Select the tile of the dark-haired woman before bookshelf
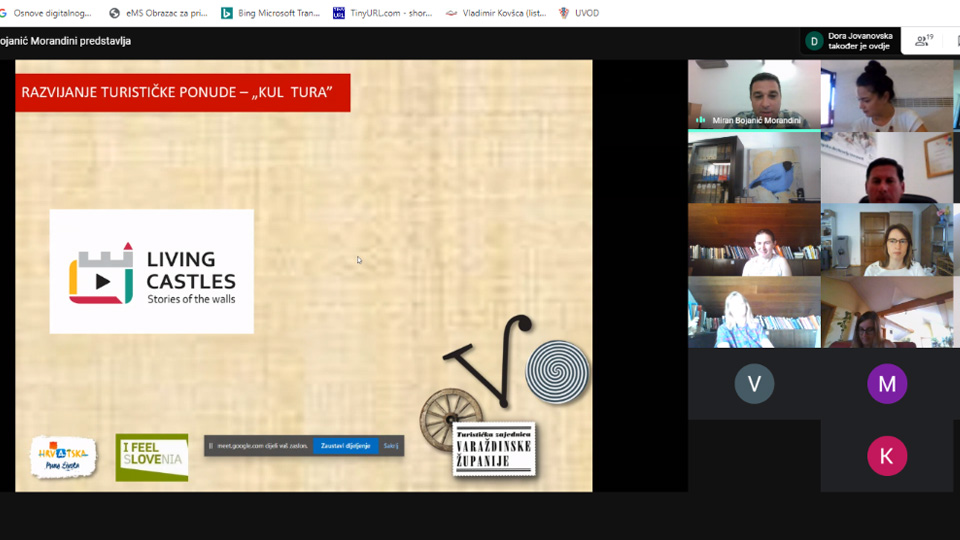960x540 pixels. coord(754,239)
